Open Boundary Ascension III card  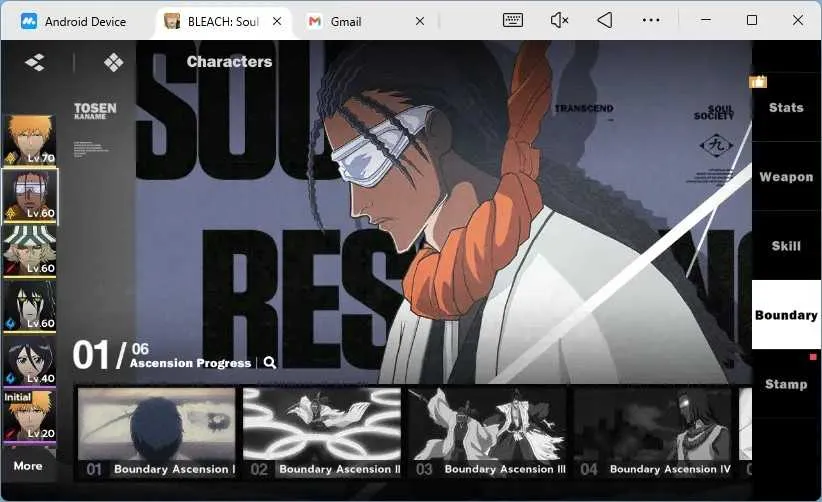(x=487, y=433)
